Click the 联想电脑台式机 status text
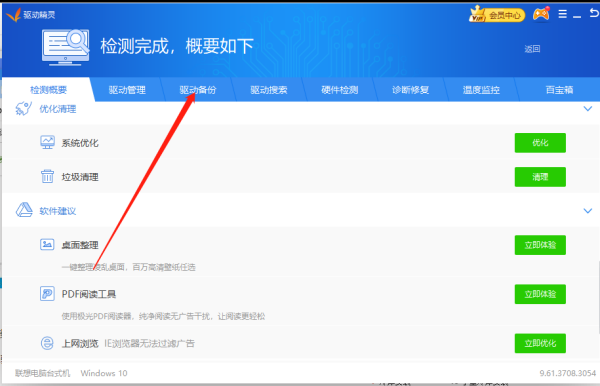 click(42, 373)
